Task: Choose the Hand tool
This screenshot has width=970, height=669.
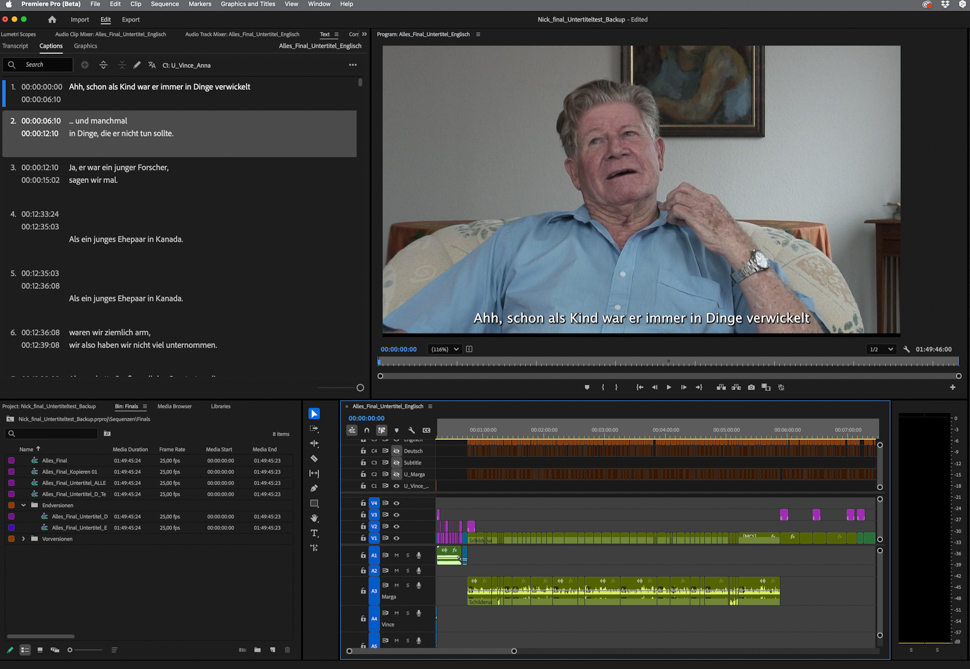Action: coord(314,518)
